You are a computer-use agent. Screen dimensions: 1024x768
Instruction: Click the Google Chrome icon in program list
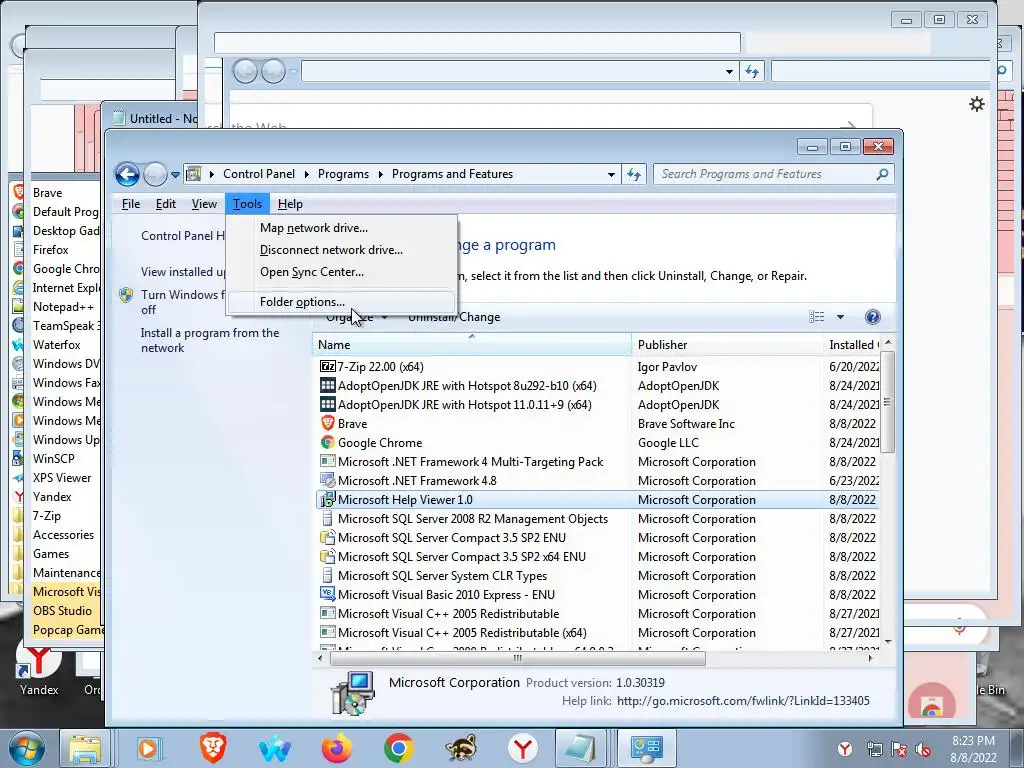click(327, 442)
